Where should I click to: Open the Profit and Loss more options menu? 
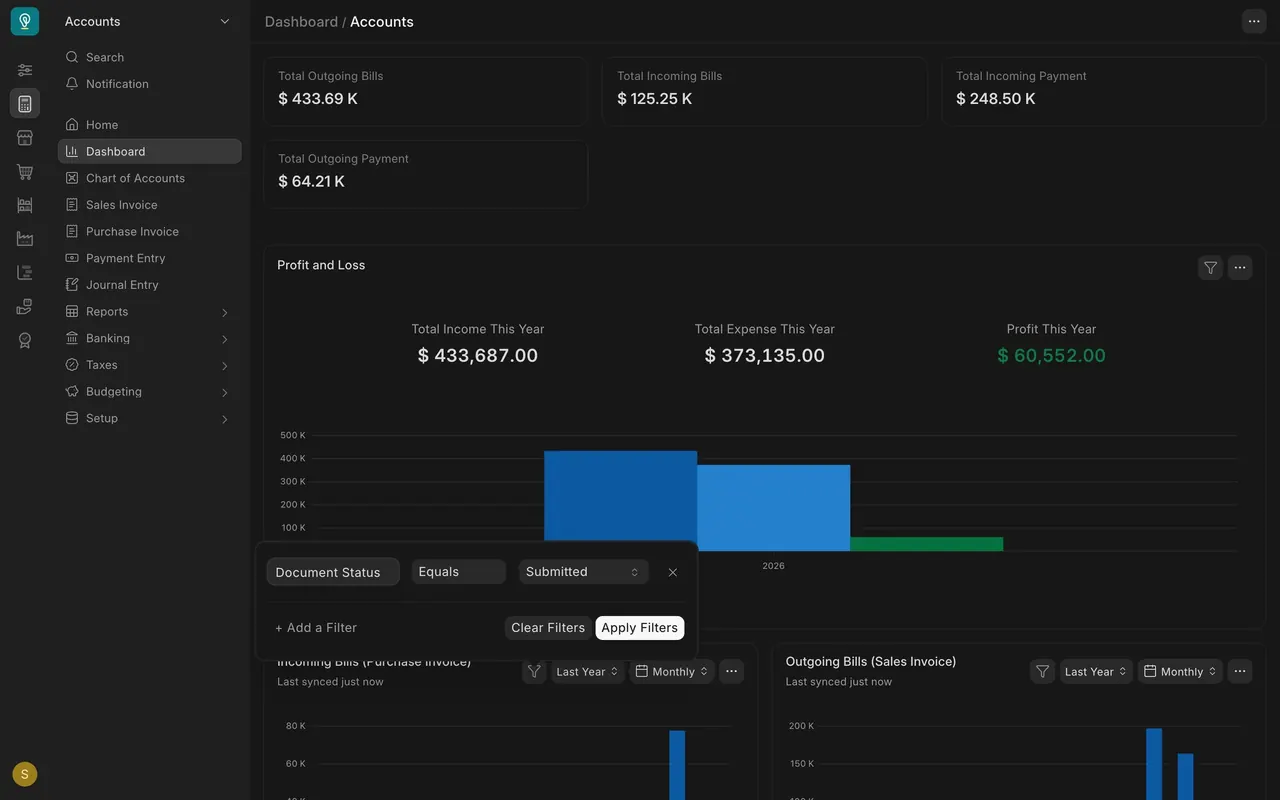click(1240, 267)
